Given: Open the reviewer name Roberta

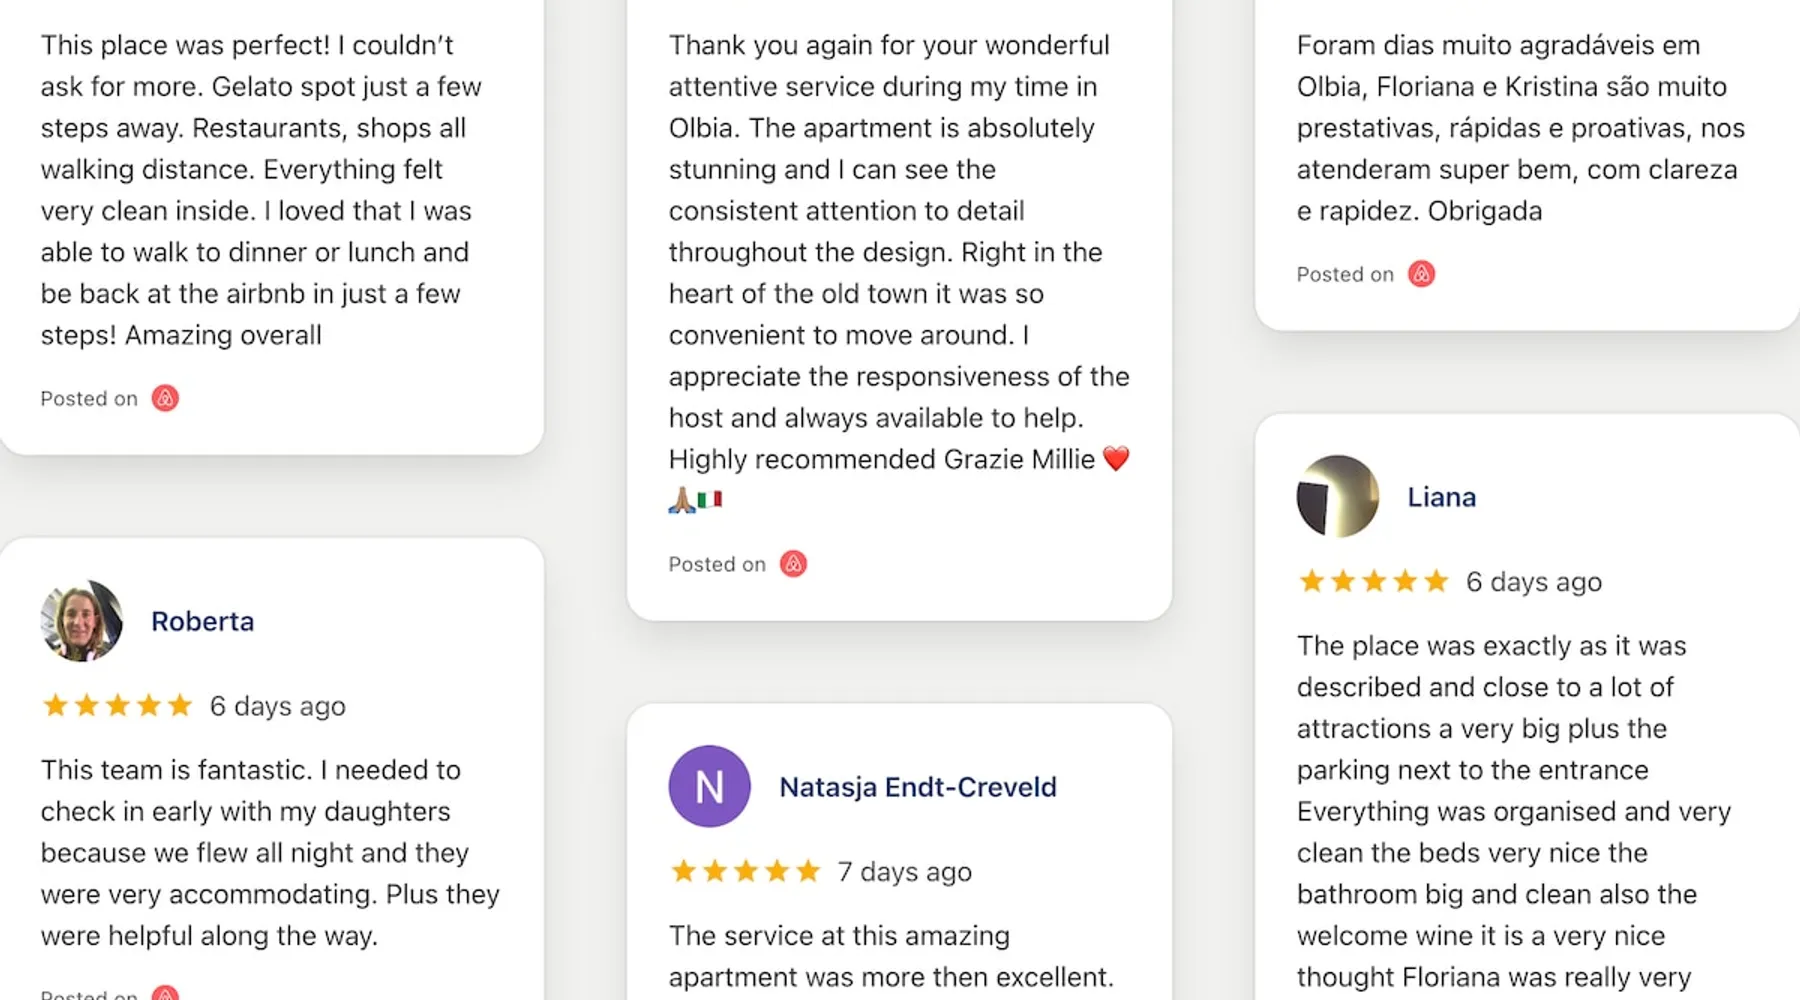Looking at the screenshot, I should 202,621.
